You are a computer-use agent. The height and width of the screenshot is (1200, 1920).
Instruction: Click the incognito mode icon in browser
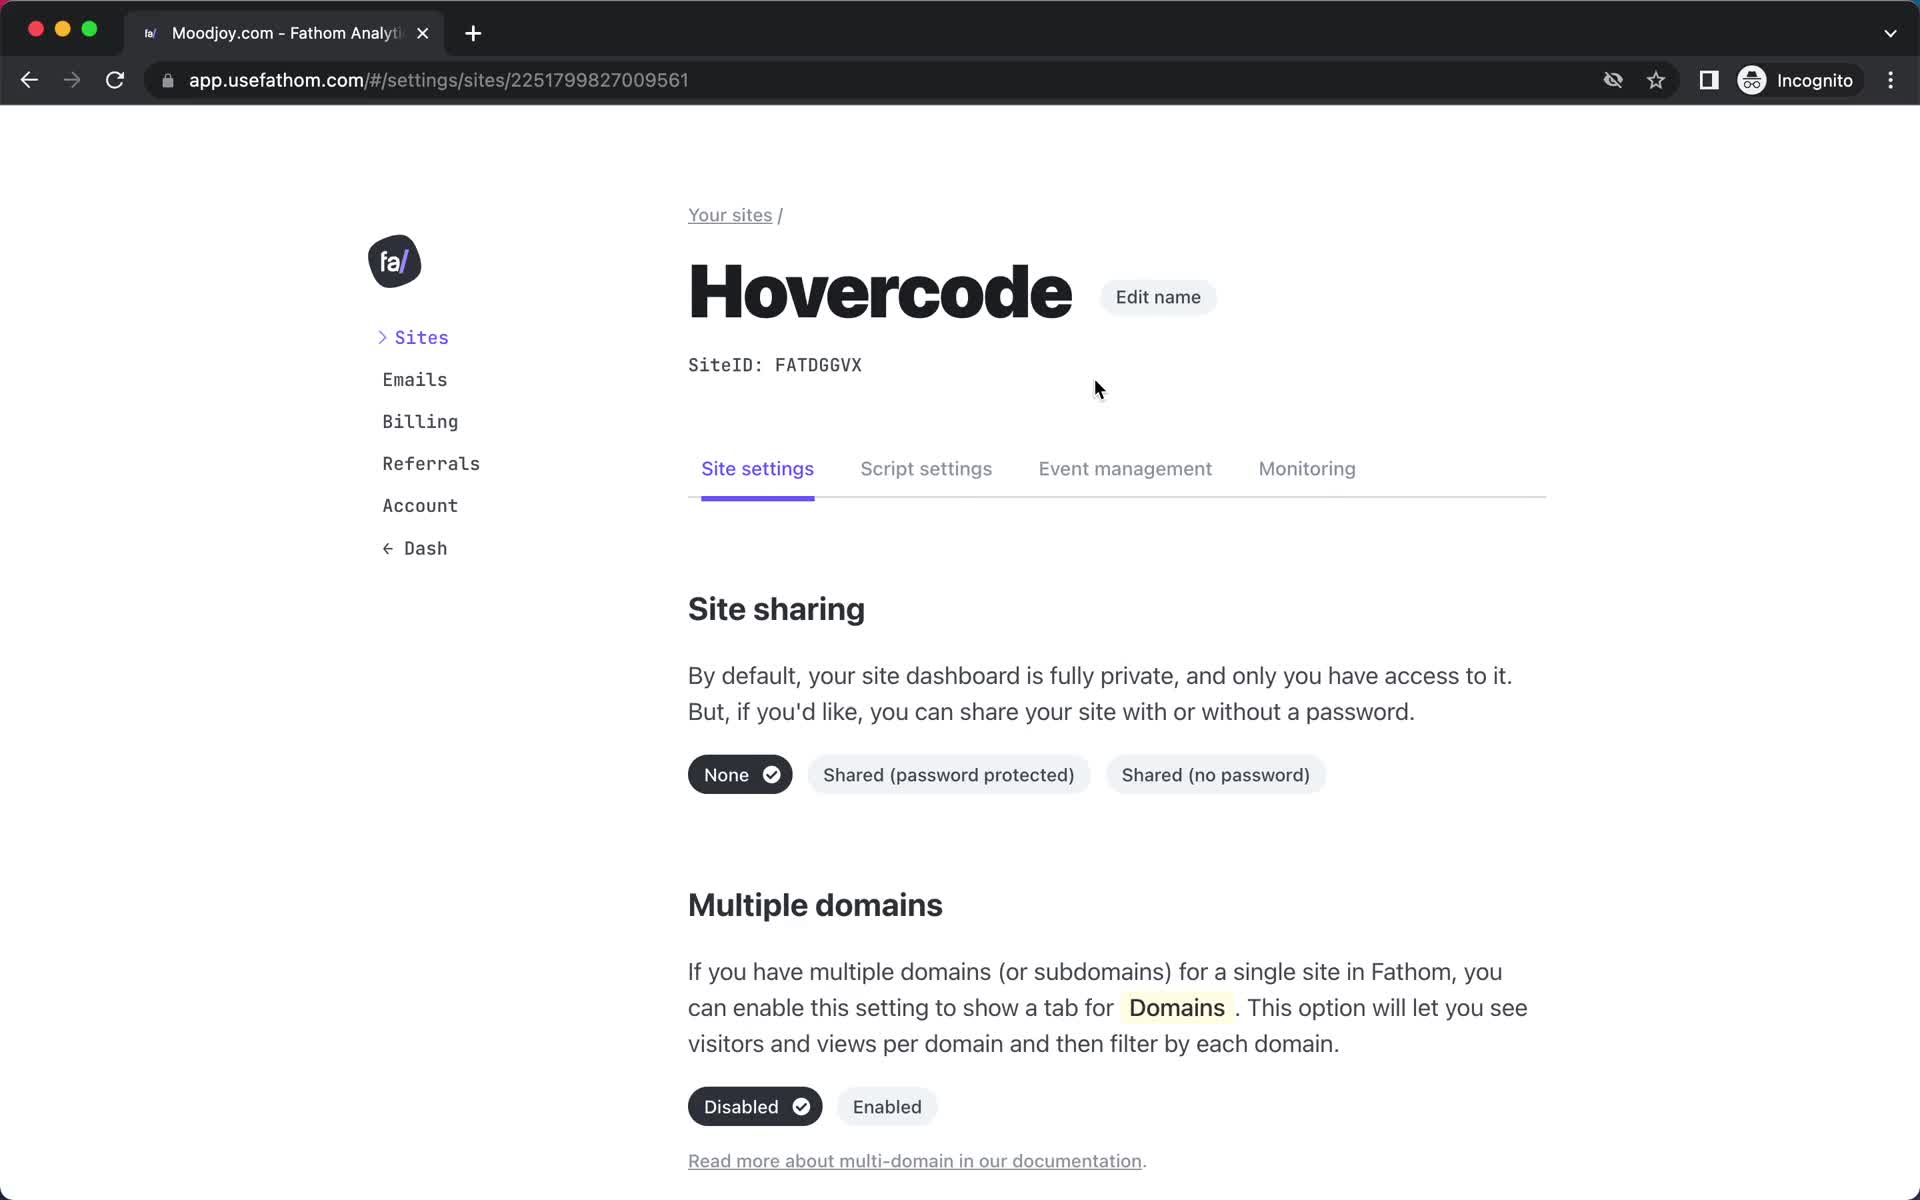pyautogui.click(x=1753, y=80)
